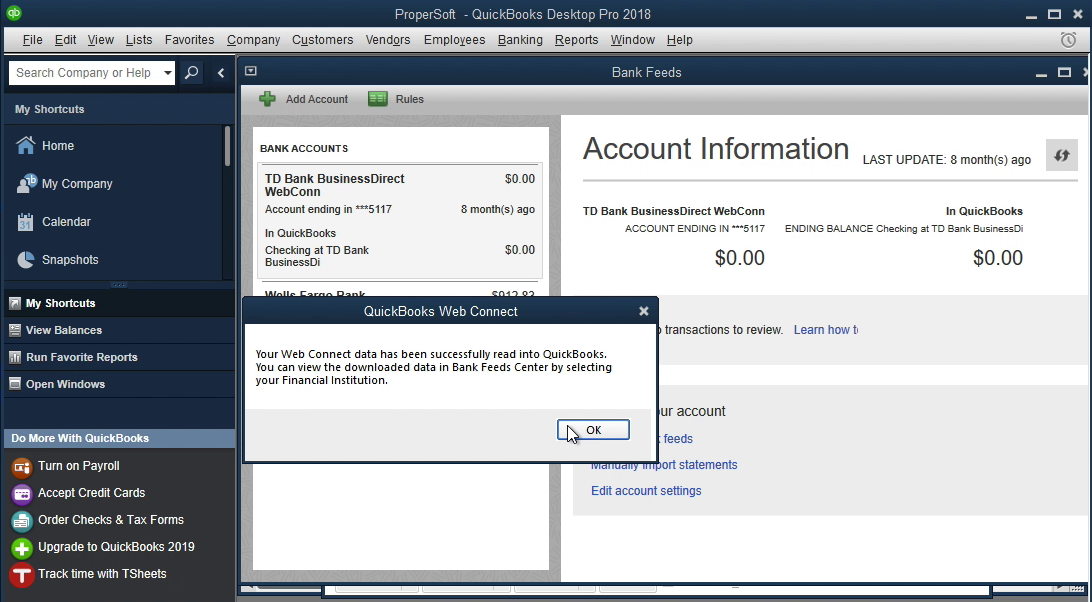Open the Employees menu

tap(454, 40)
